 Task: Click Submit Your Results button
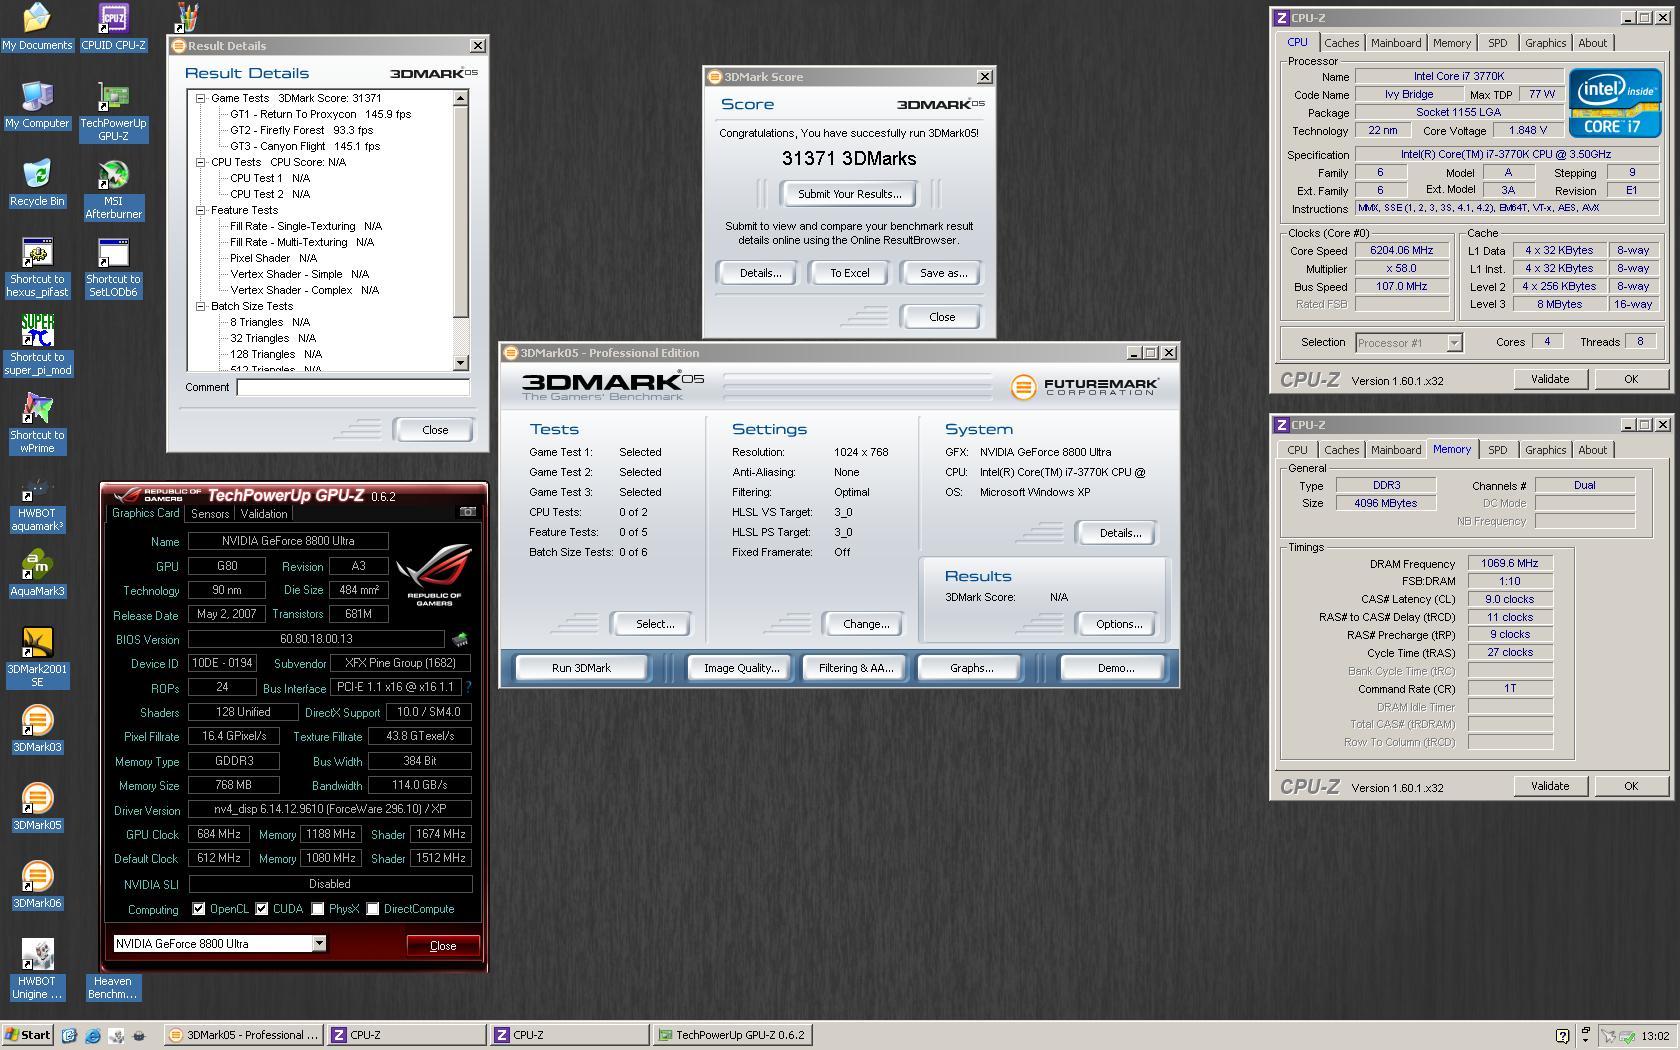(849, 194)
